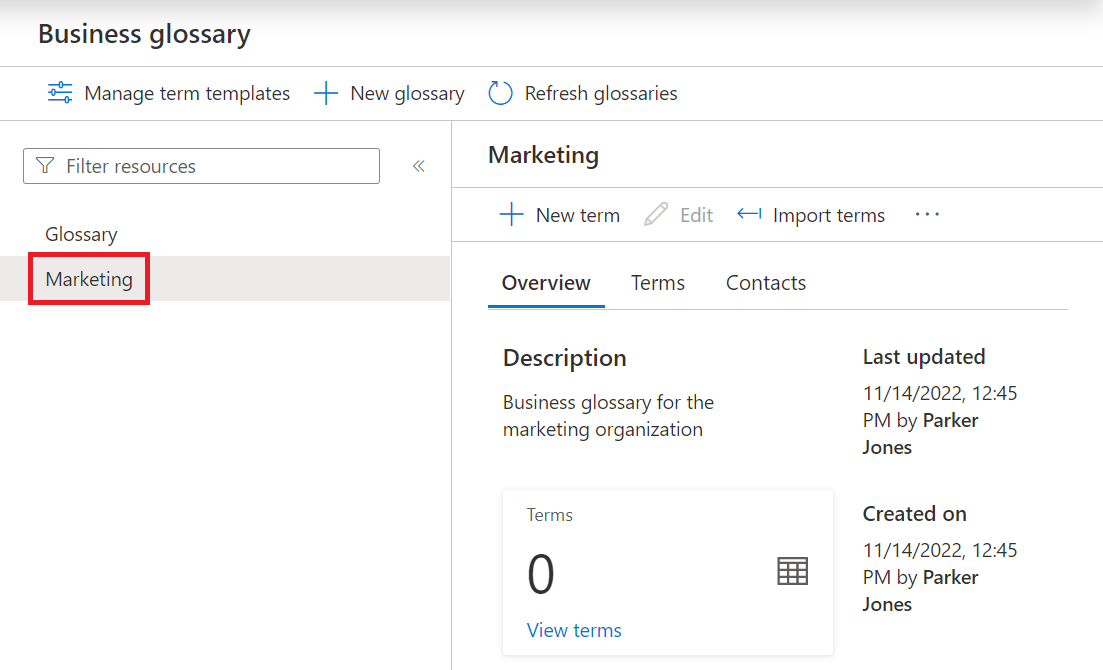Select Glossary in the resource list
Viewport: 1103px width, 670px height.
[81, 234]
